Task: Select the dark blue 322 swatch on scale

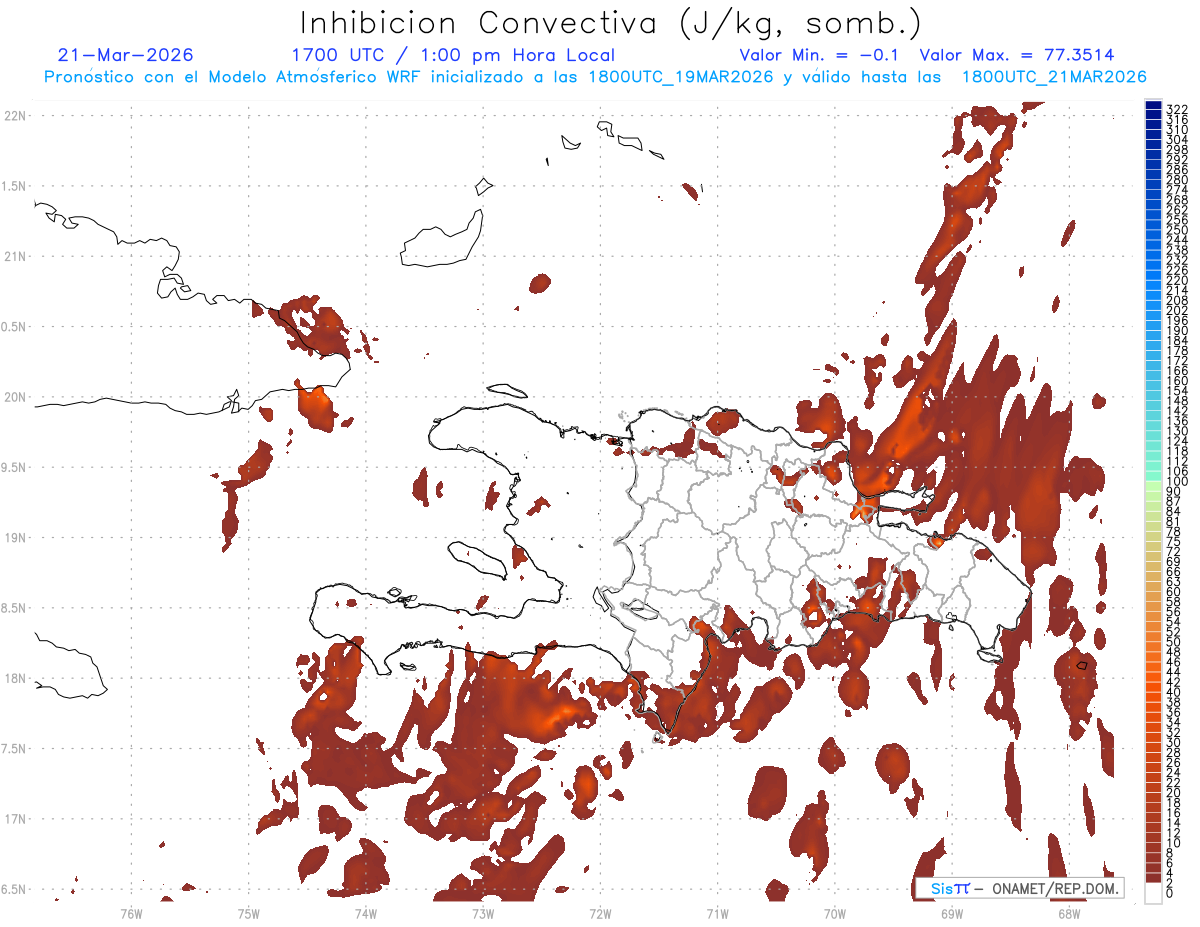Action: point(1153,108)
